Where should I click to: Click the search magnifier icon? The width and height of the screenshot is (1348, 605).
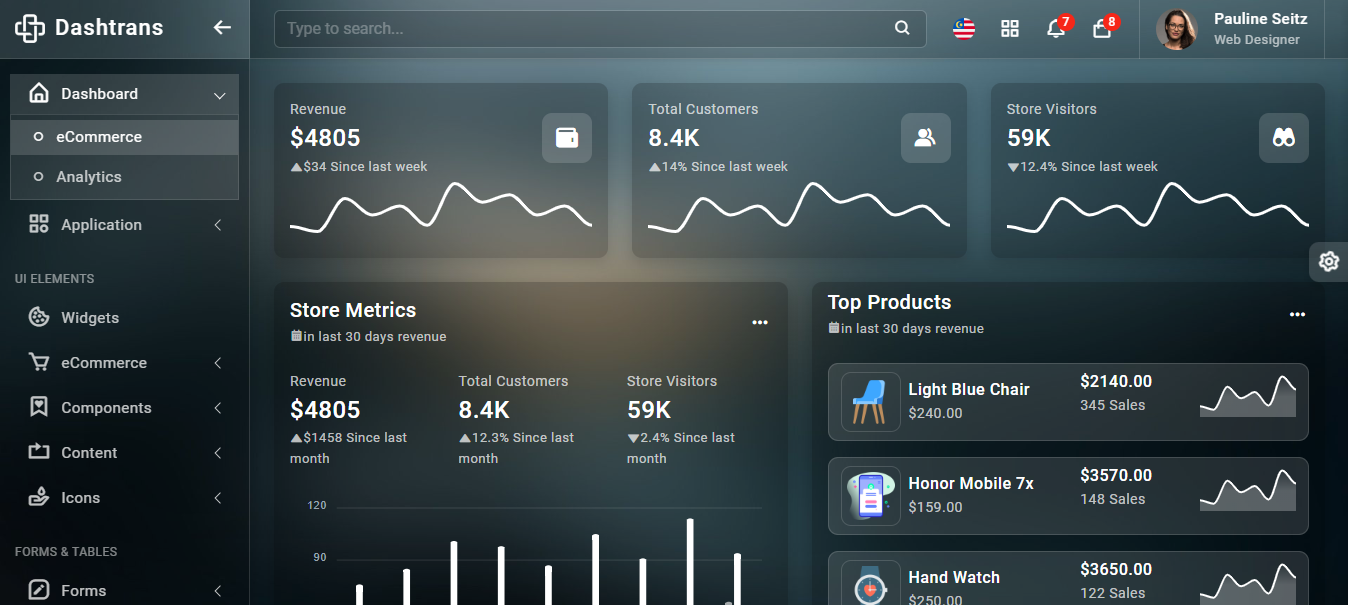click(x=902, y=28)
